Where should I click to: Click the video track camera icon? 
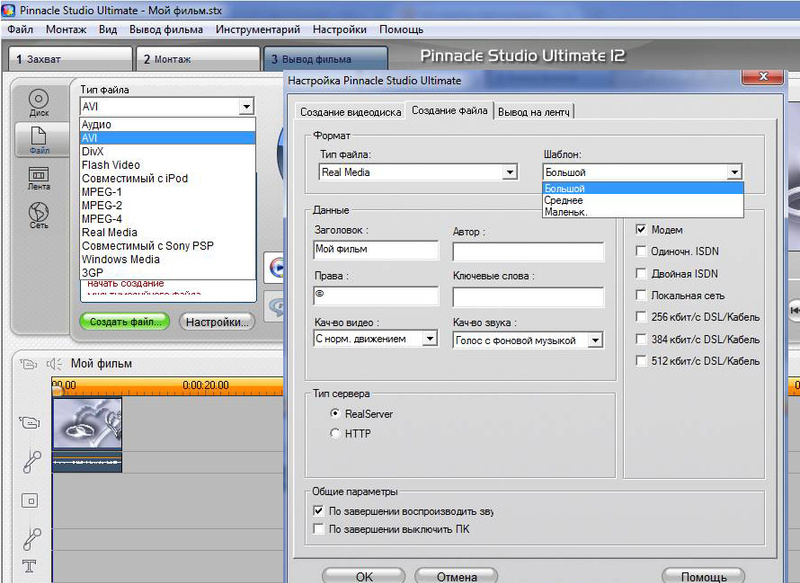(30, 423)
